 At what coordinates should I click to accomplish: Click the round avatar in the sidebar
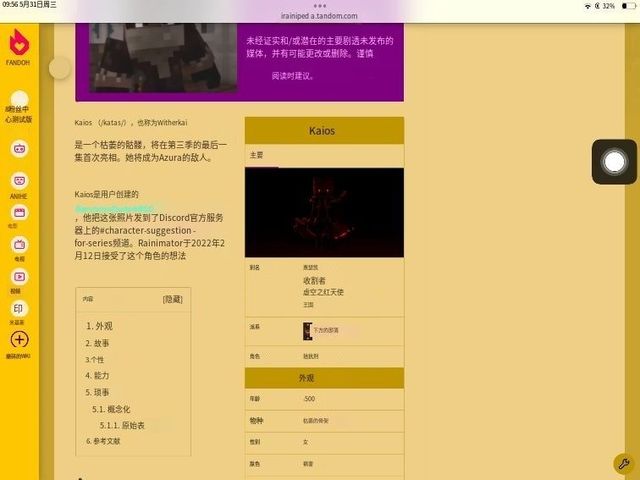pos(19,98)
